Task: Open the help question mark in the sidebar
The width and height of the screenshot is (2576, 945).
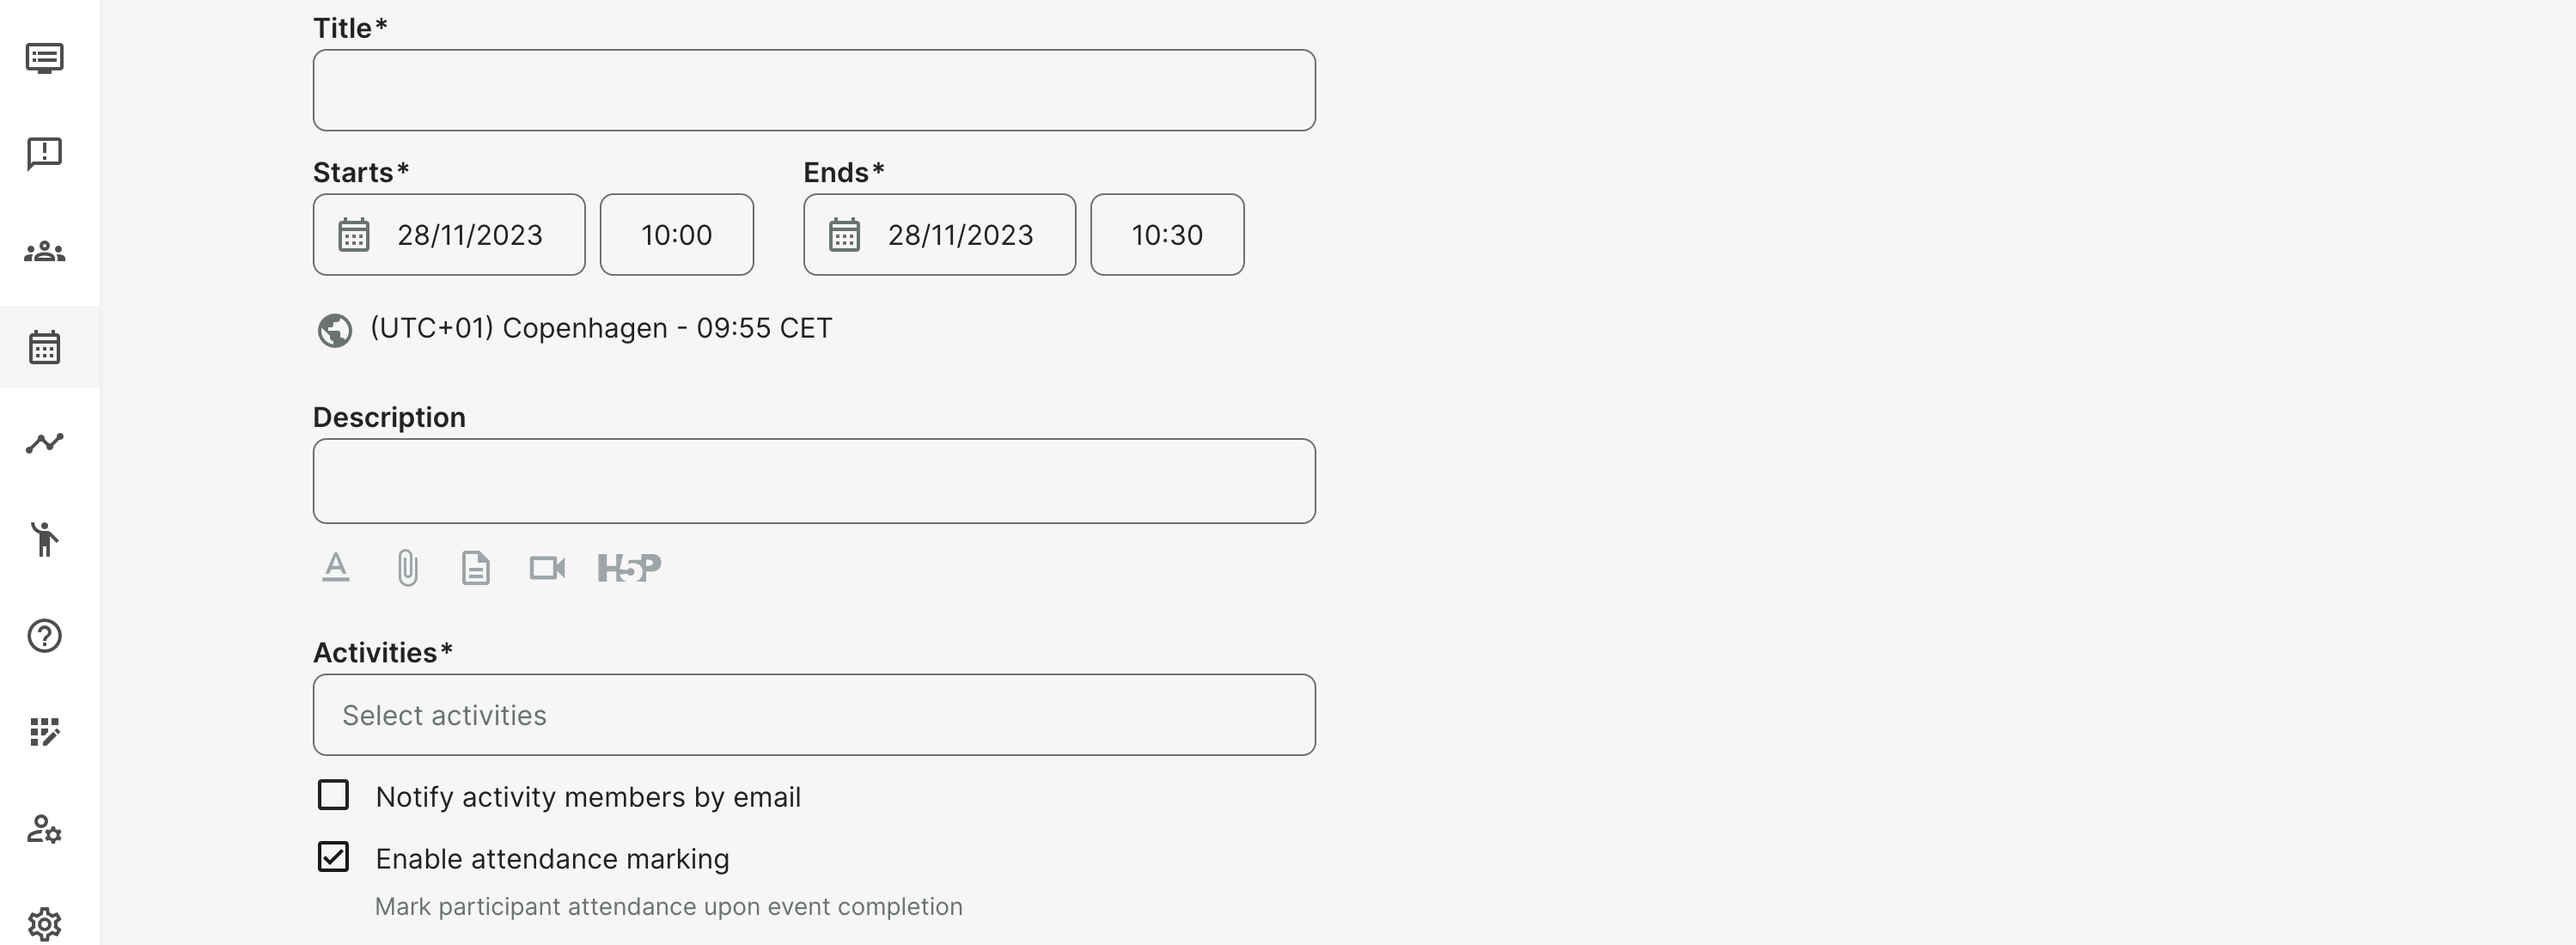Action: pyautogui.click(x=45, y=636)
